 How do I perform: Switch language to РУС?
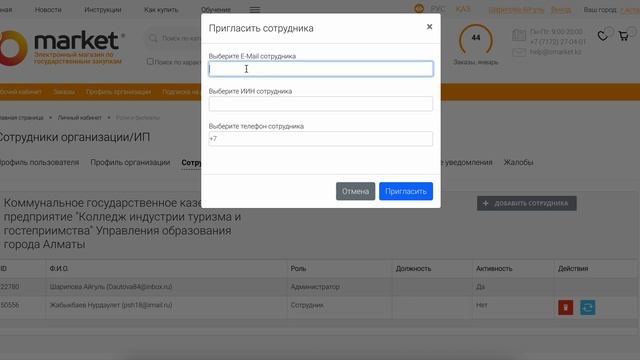tap(438, 9)
